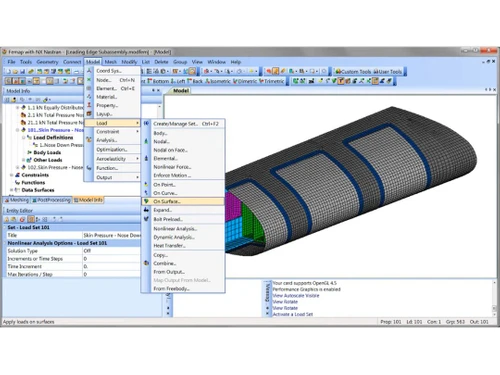Click the Save disk icon in toolbar
Screen dimensions: 500x375
pos(23,71)
